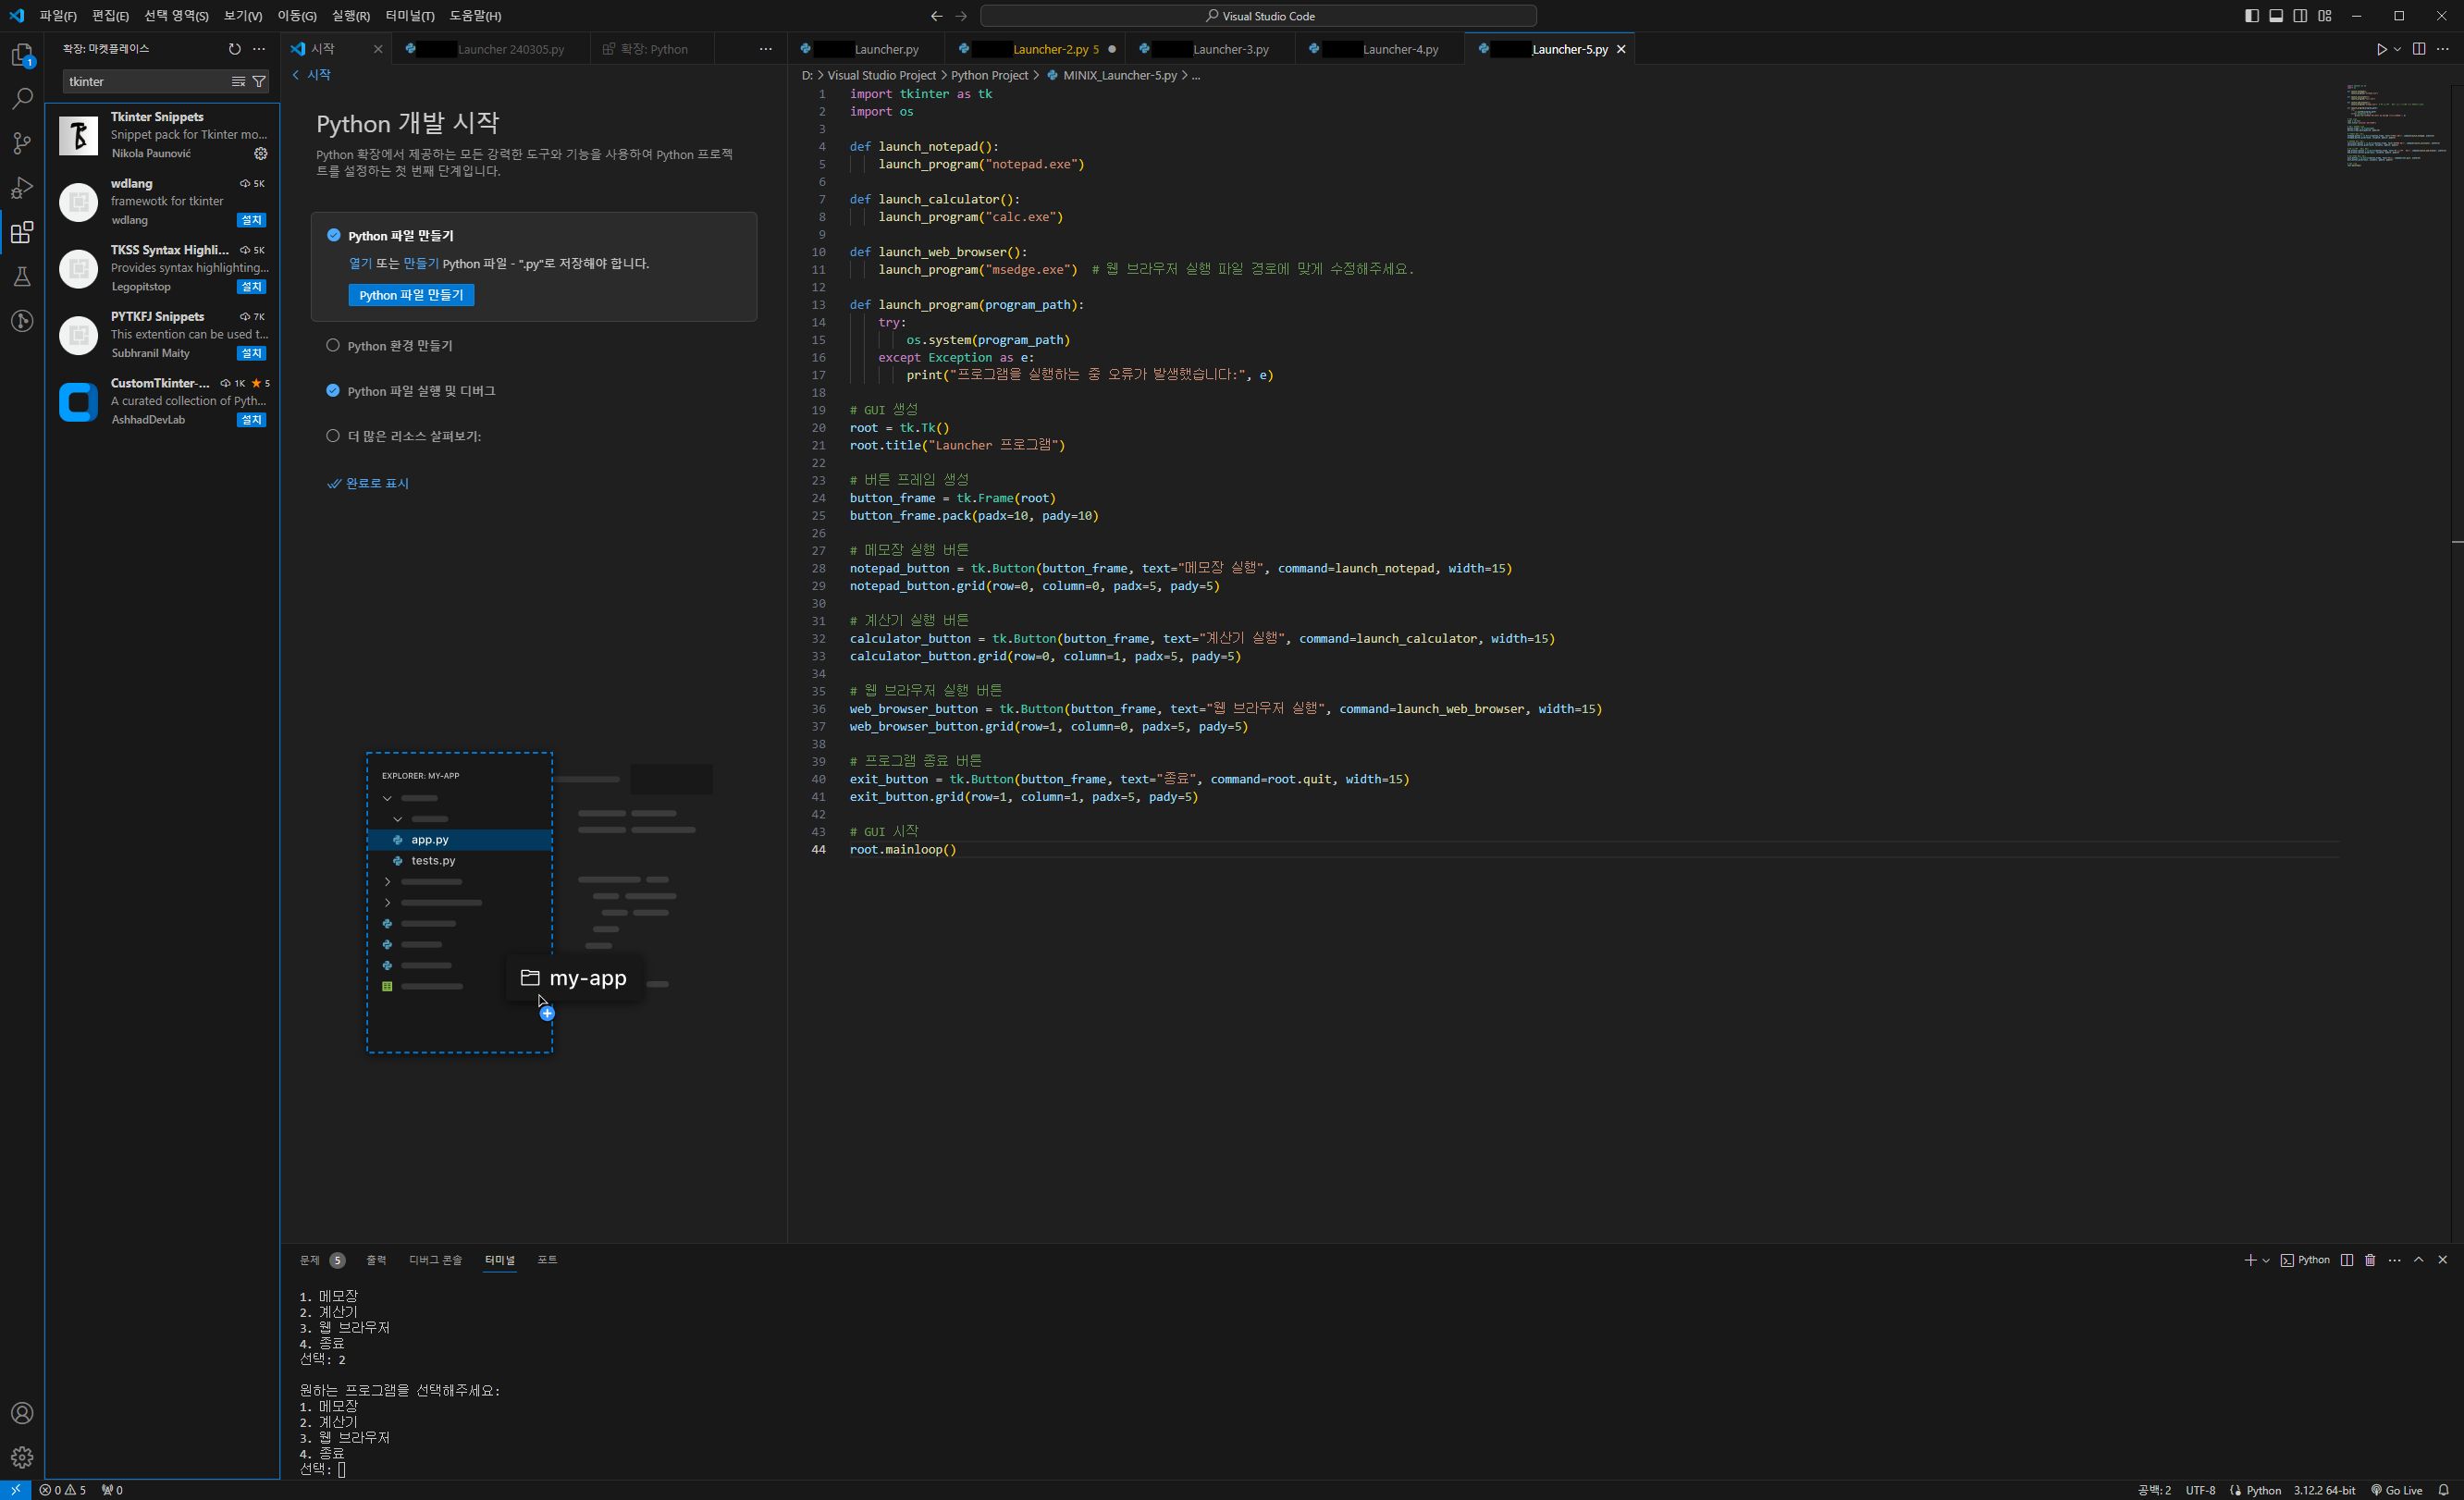Select the 더 많은 리소스 살펴보기 step

click(414, 436)
